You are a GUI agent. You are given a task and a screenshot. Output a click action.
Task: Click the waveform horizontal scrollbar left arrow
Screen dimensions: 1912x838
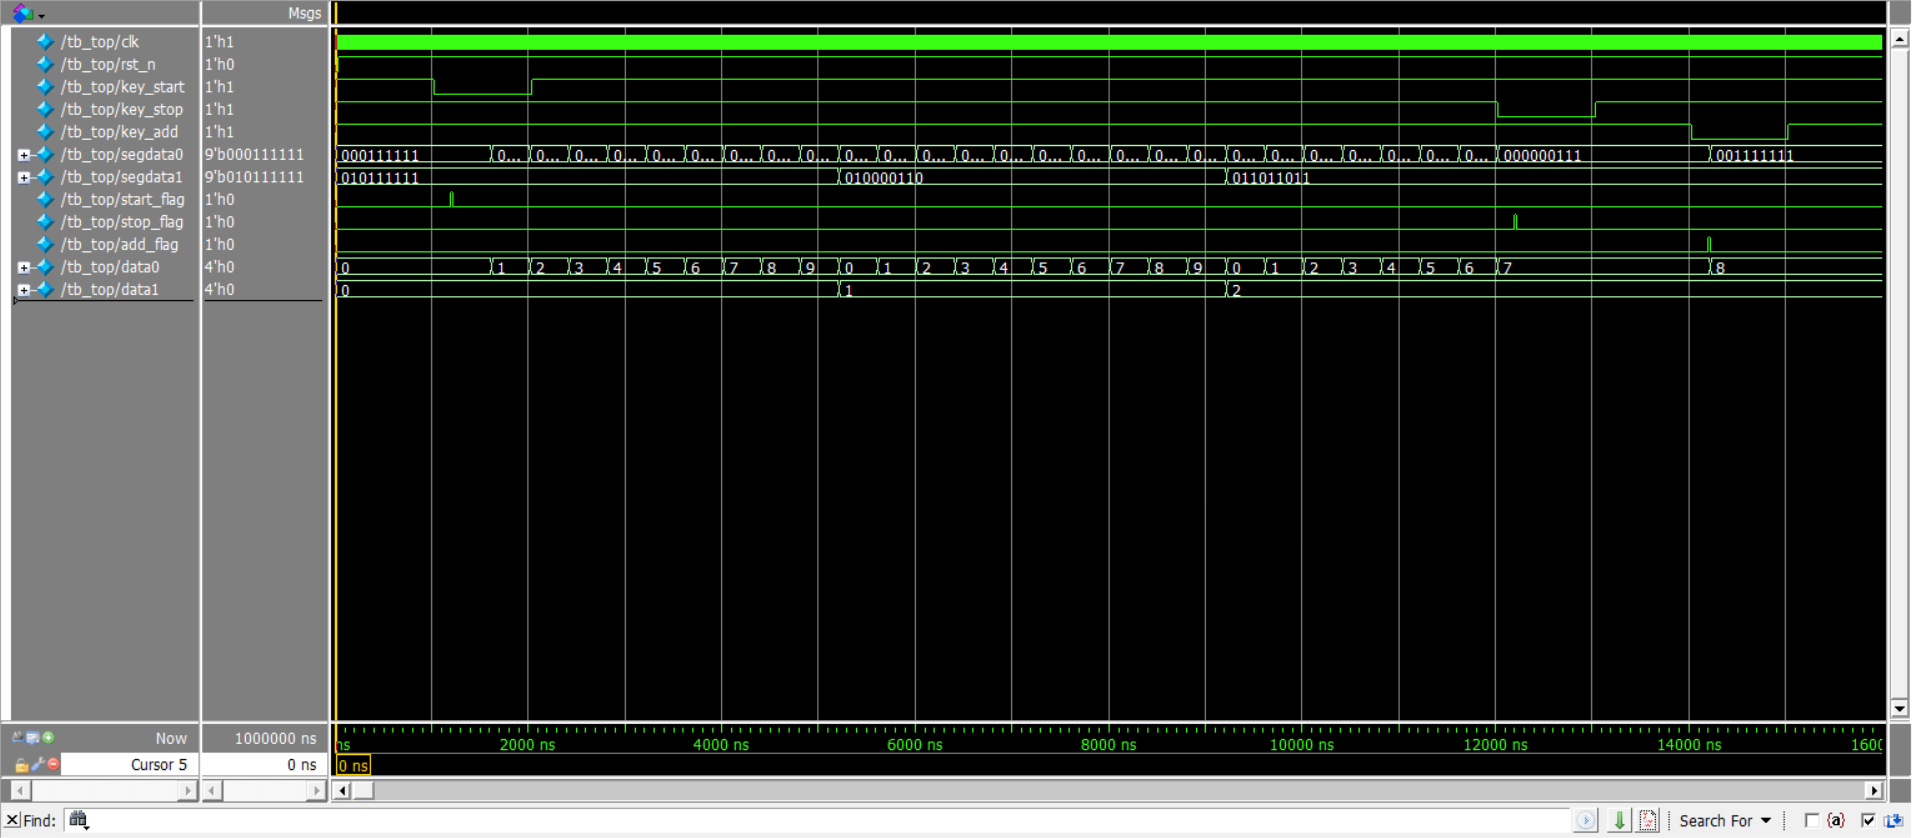tap(342, 790)
